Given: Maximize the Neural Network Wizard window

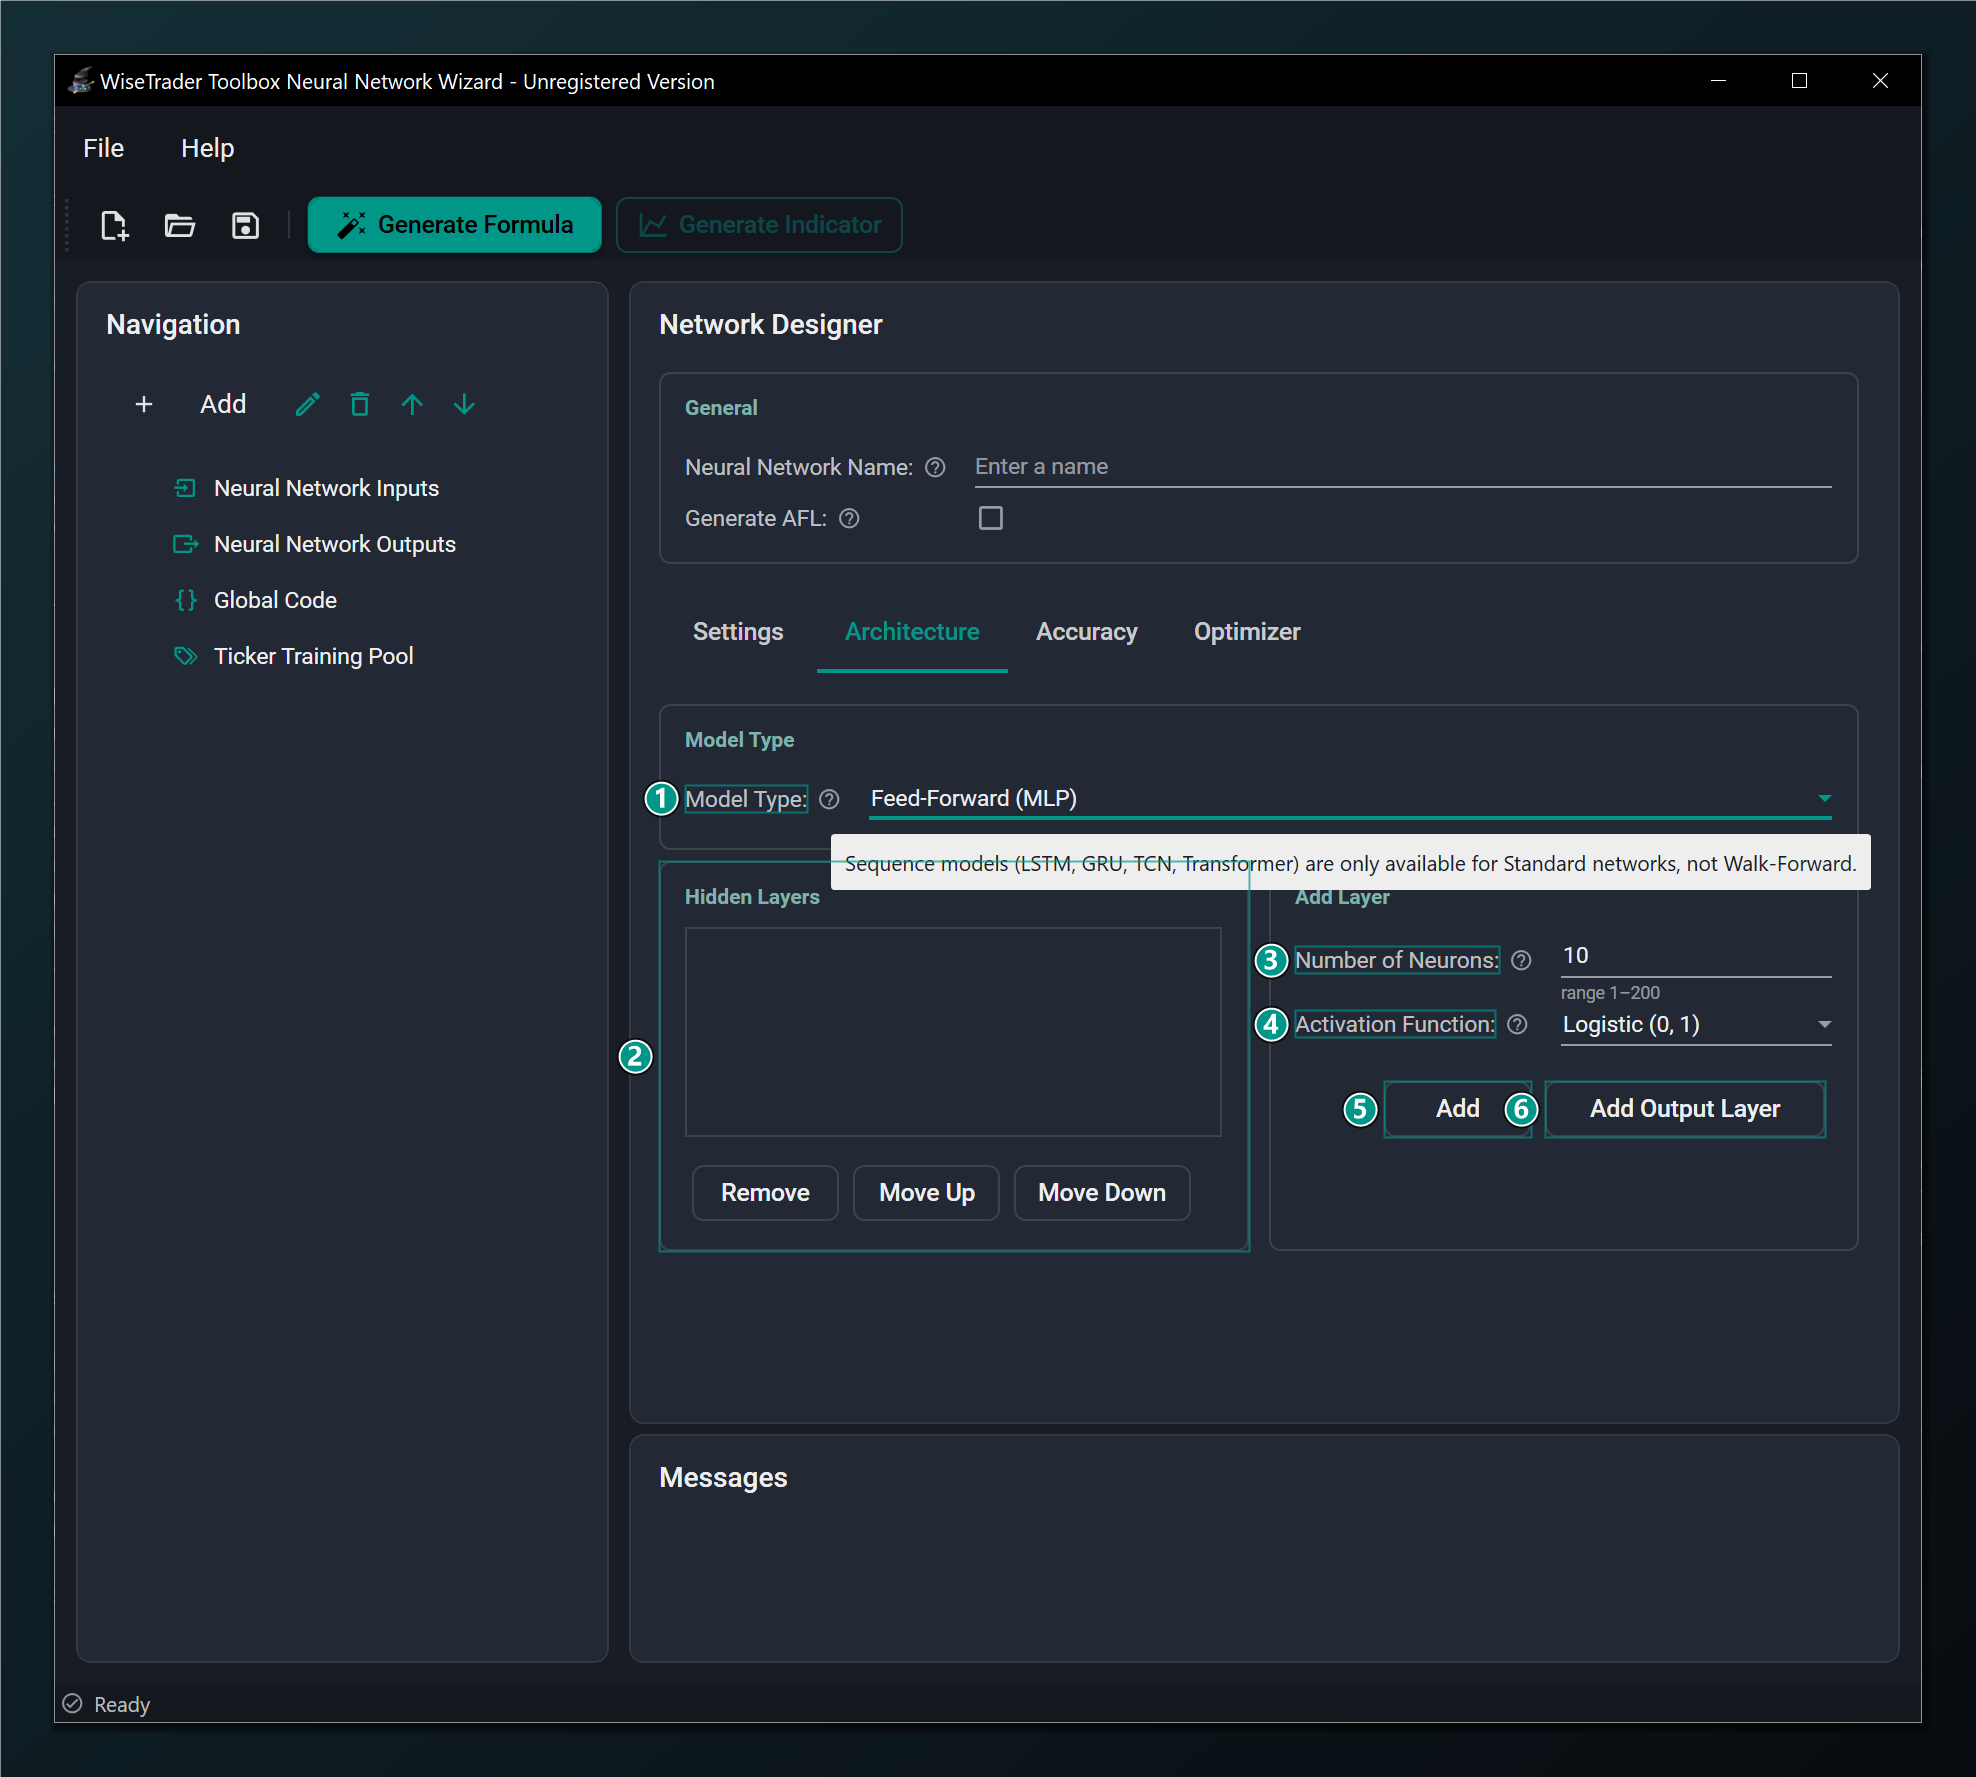Looking at the screenshot, I should tap(1799, 81).
